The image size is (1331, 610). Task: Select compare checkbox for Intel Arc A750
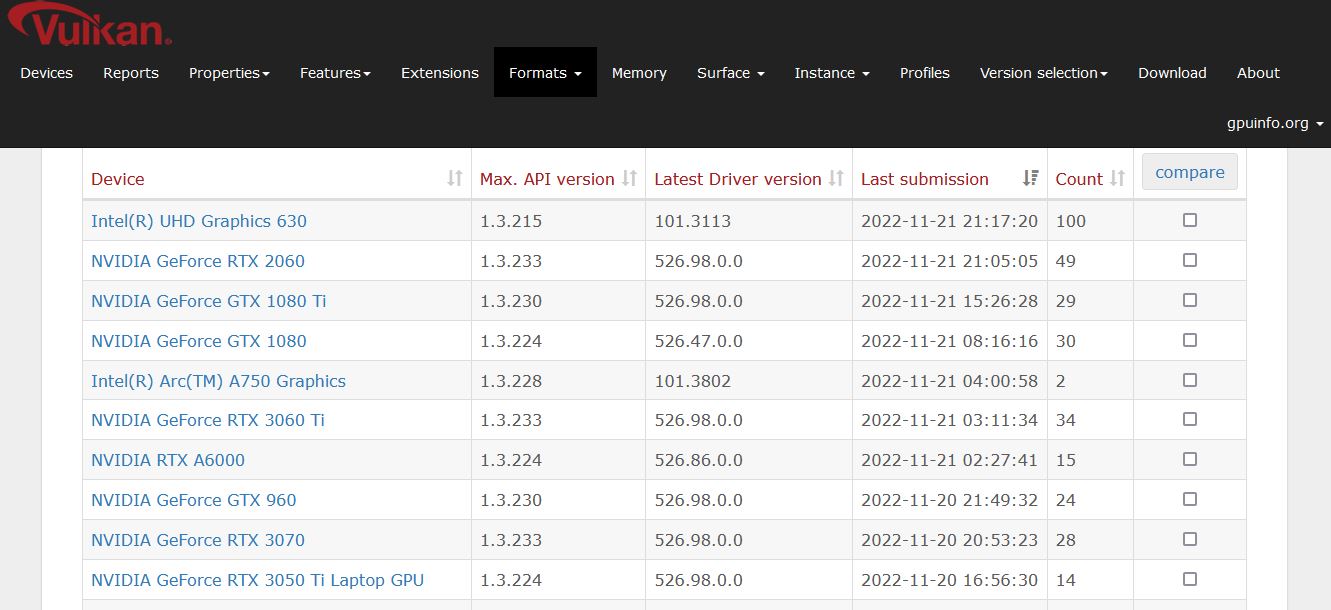pos(1190,380)
